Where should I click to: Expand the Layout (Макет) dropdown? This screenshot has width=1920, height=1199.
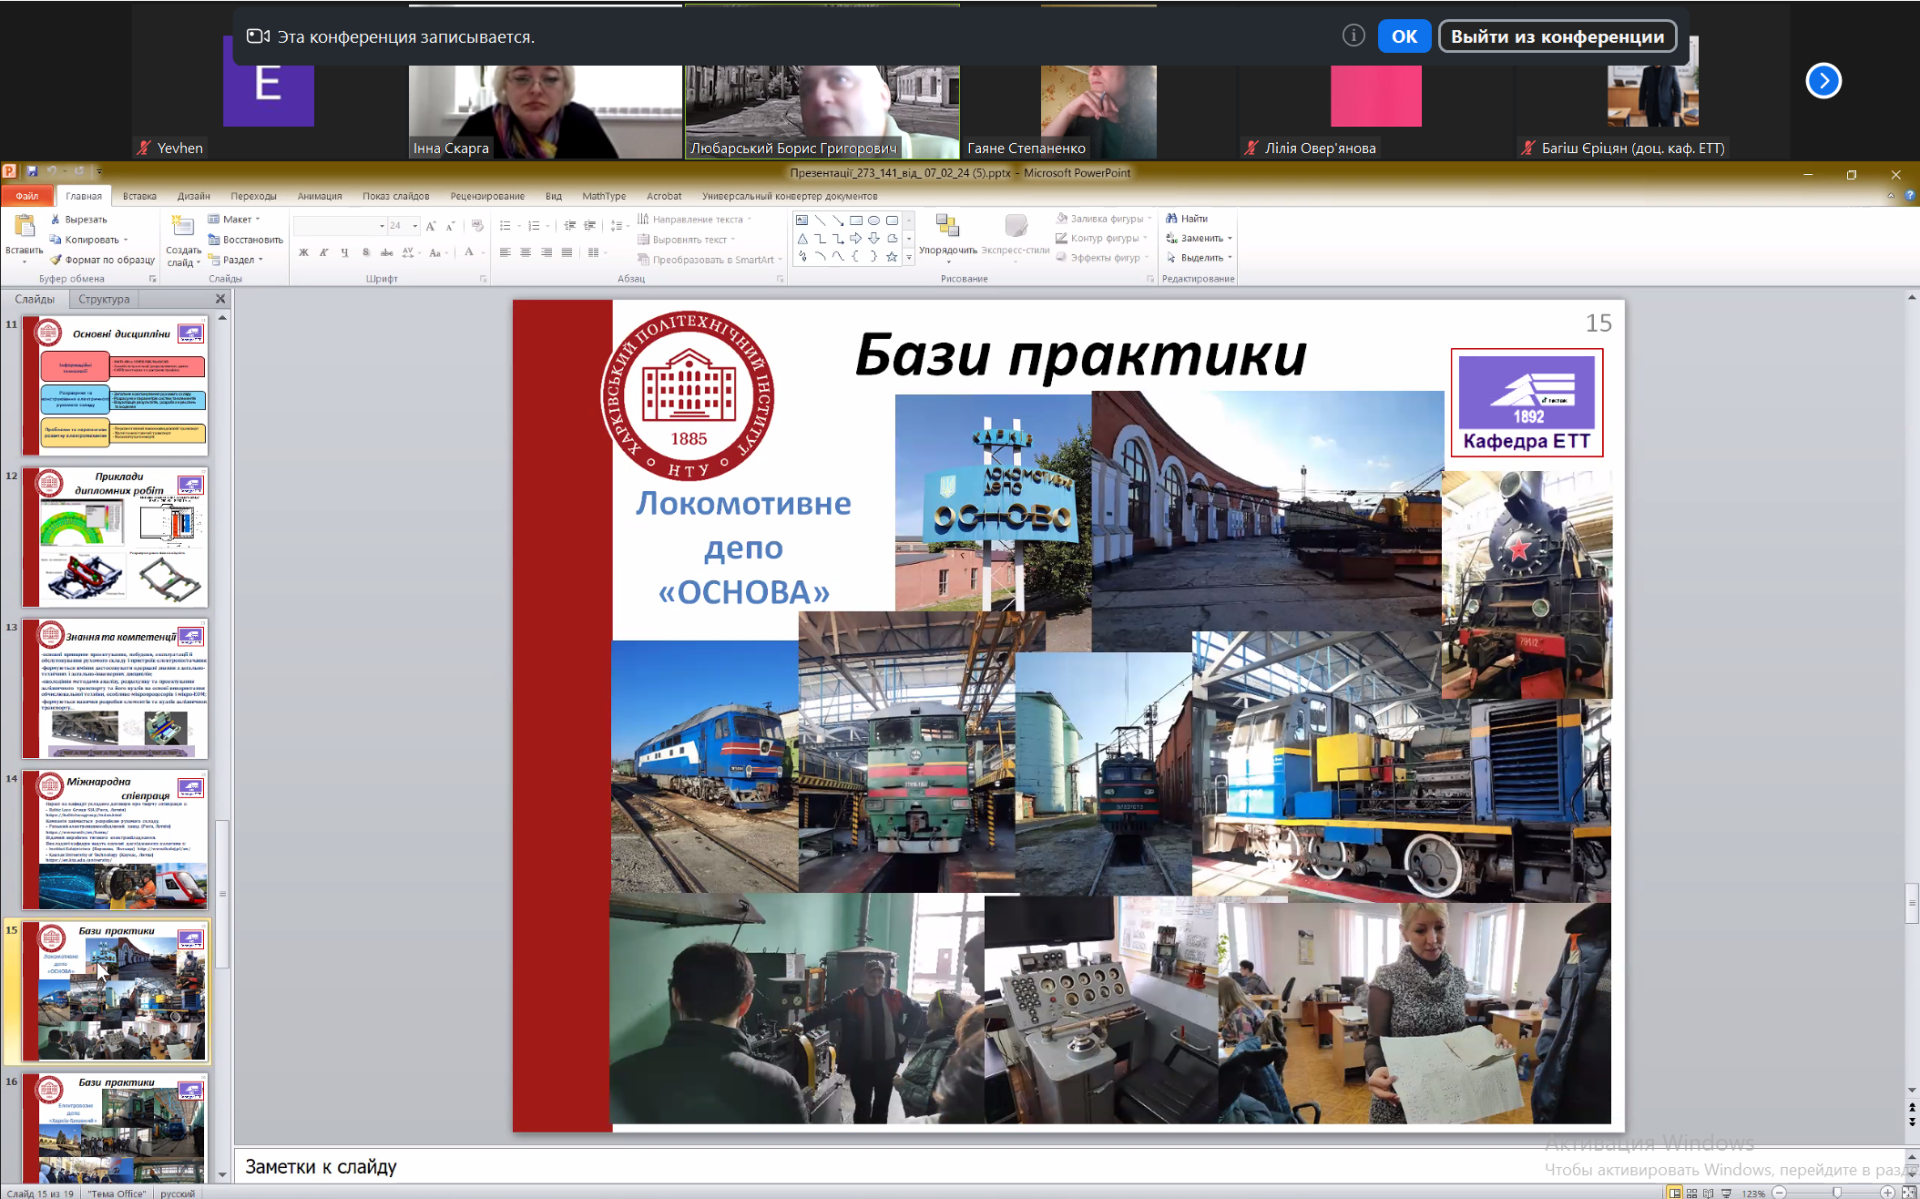tap(235, 219)
